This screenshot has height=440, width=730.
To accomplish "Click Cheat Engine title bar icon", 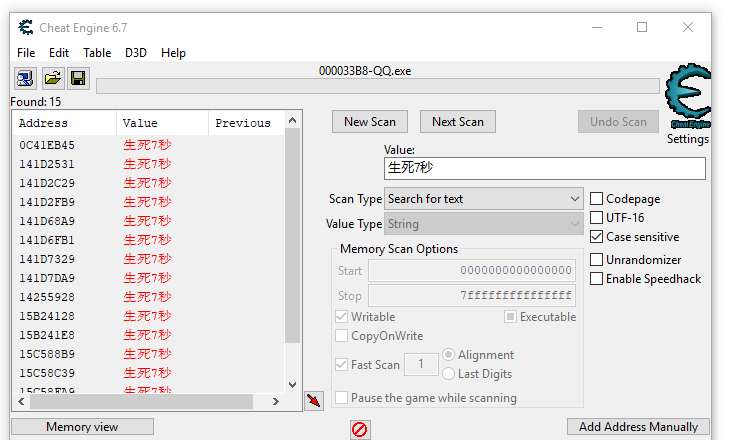I will pos(26,27).
